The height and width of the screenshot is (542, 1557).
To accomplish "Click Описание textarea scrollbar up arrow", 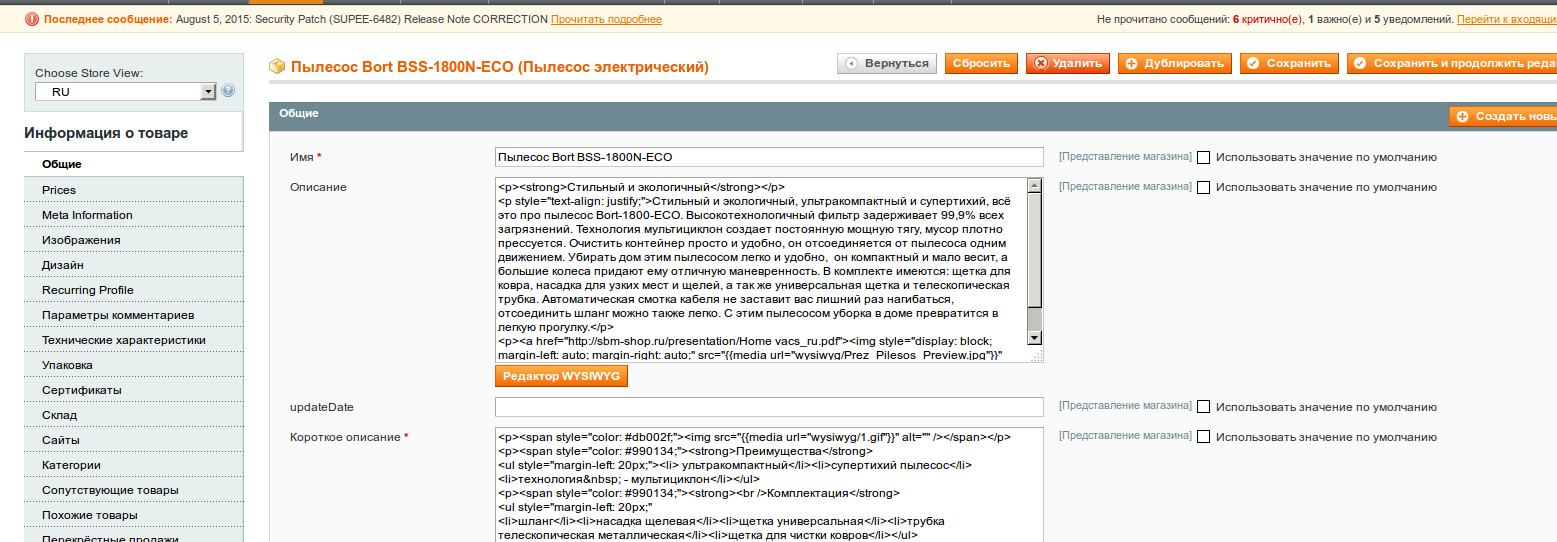I will (x=1034, y=186).
